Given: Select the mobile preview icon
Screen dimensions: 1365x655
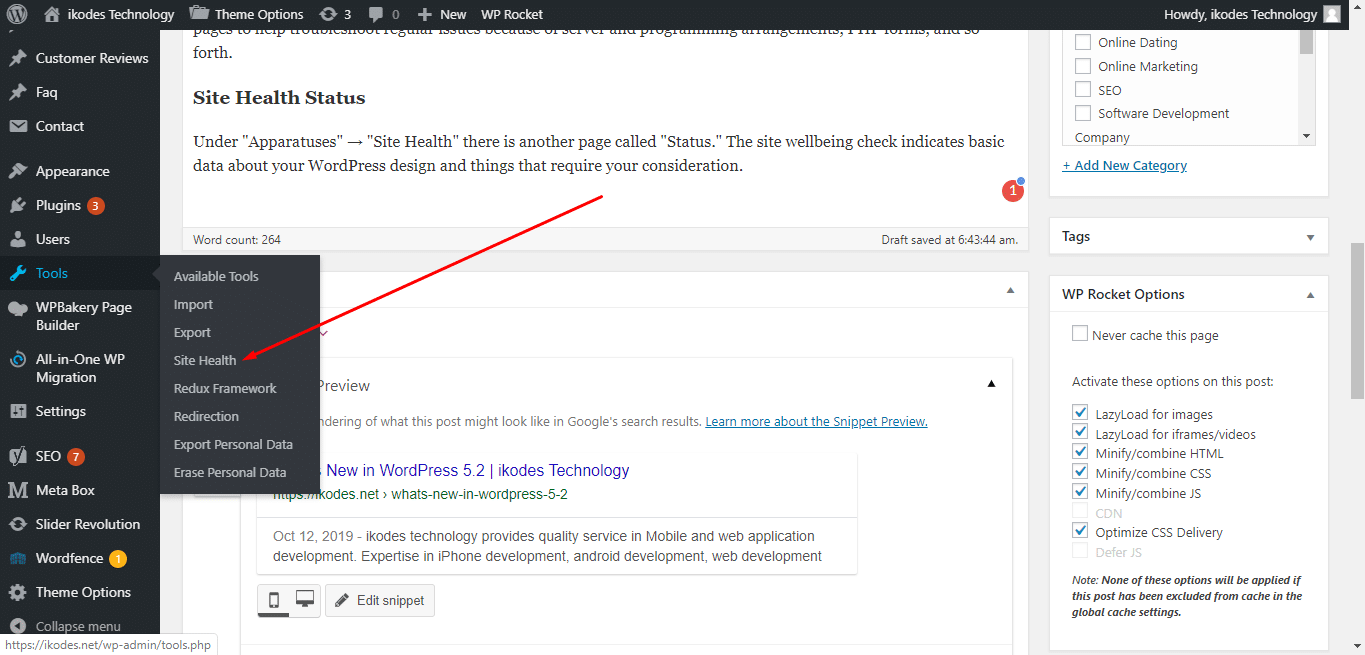Looking at the screenshot, I should [x=273, y=600].
